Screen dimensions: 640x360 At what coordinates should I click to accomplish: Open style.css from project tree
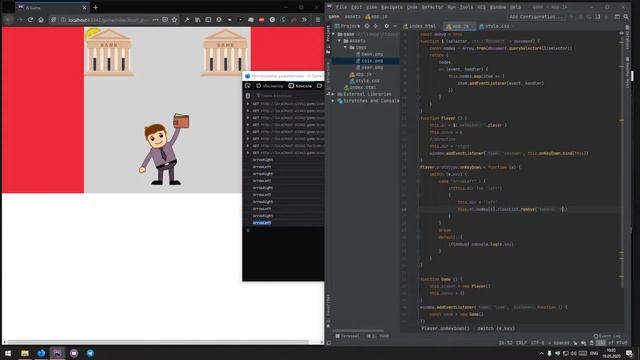pyautogui.click(x=364, y=81)
